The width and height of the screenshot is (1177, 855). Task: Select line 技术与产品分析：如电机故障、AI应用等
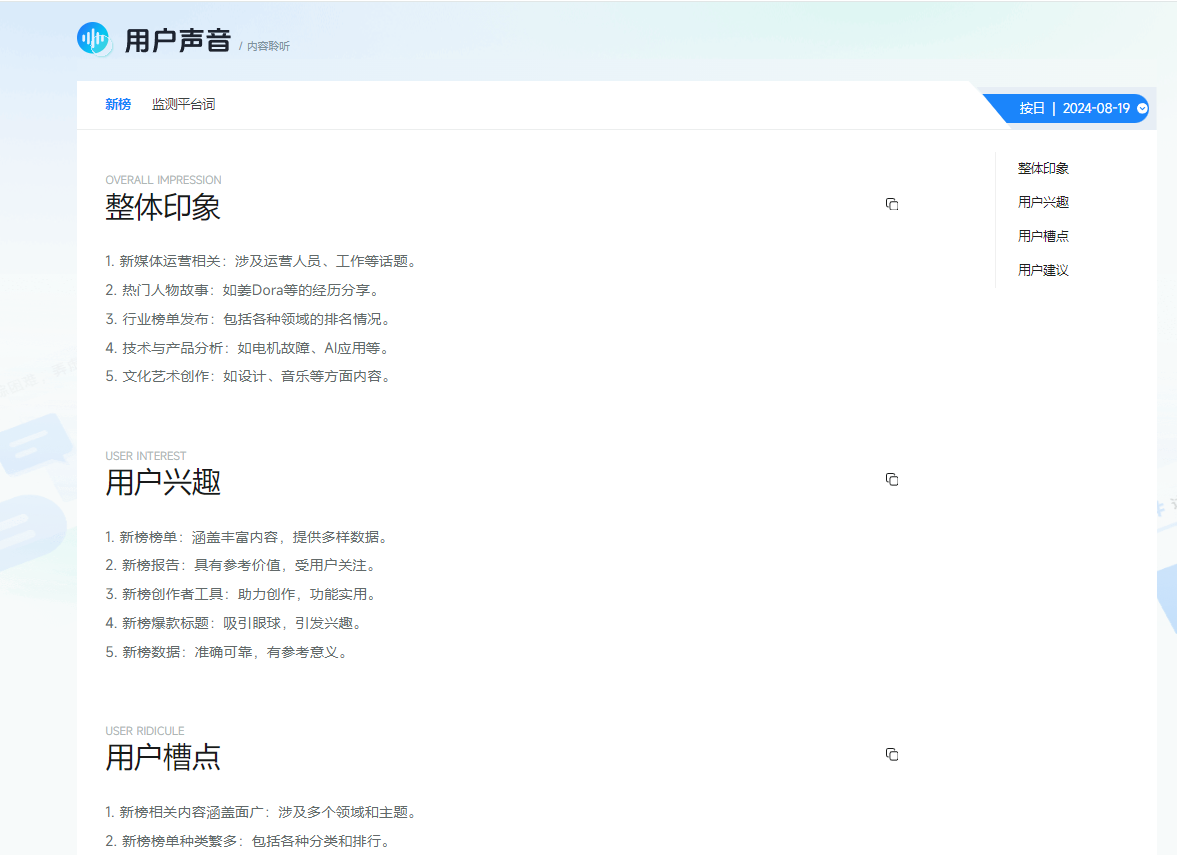tap(248, 348)
